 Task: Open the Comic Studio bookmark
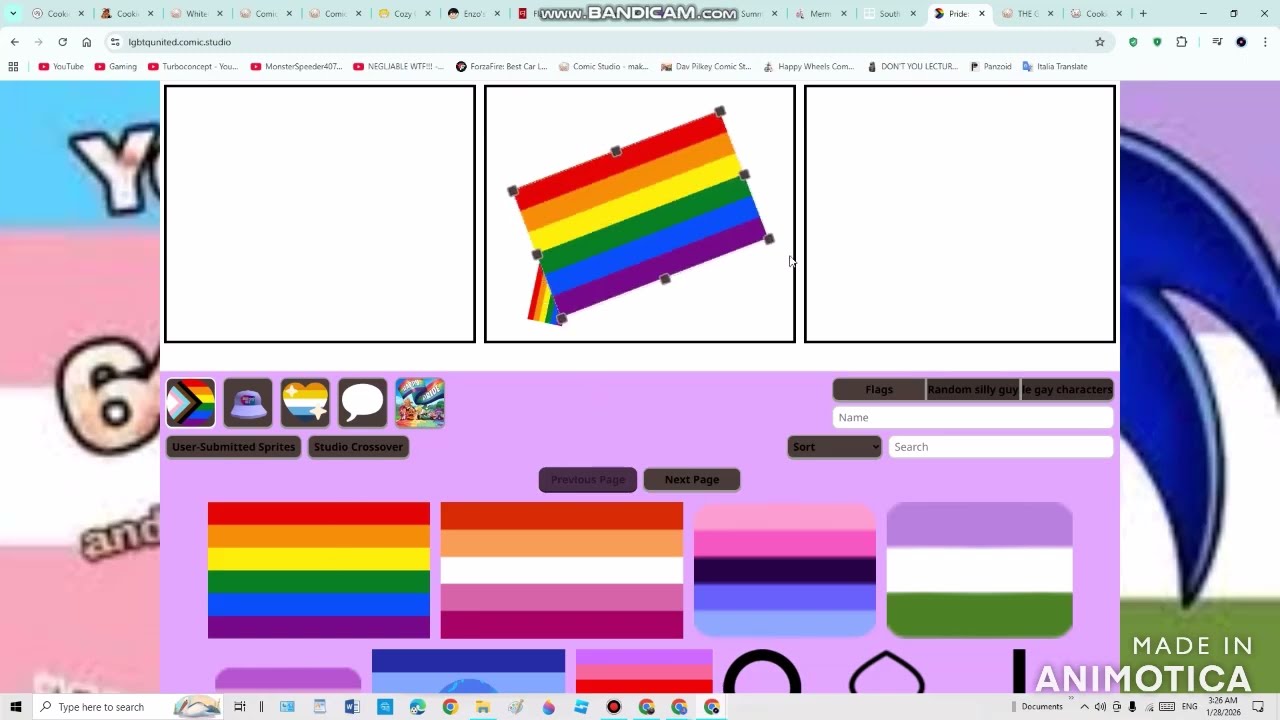click(x=604, y=66)
